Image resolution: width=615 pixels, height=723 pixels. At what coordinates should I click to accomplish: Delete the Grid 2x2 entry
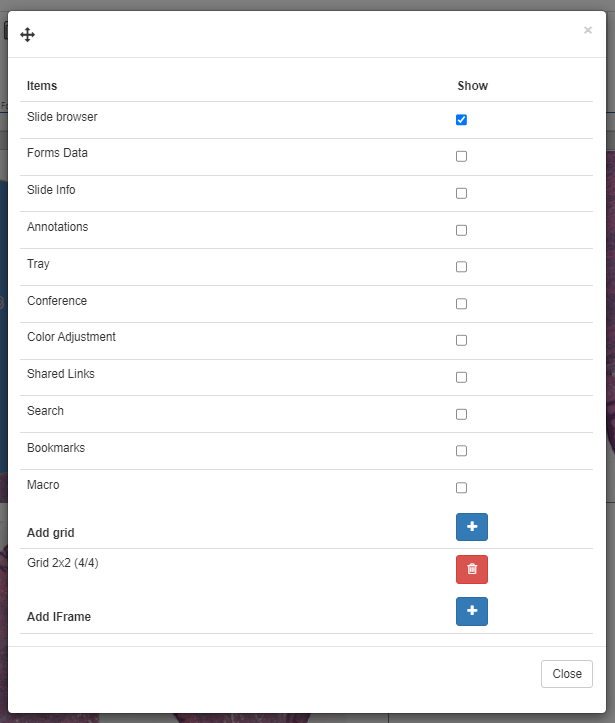[471, 569]
